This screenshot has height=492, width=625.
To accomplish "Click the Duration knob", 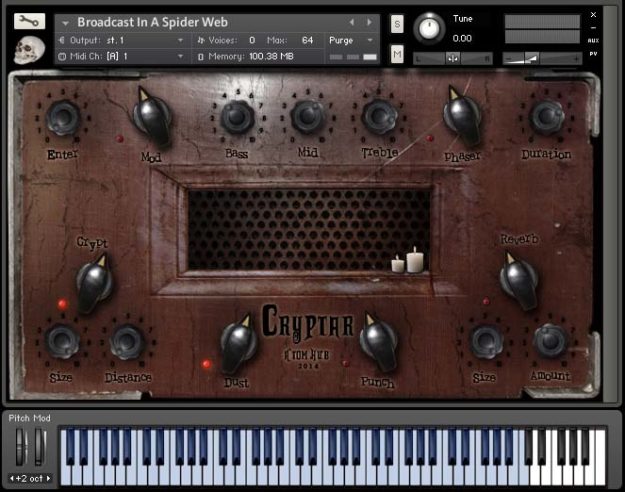I will click(x=546, y=116).
